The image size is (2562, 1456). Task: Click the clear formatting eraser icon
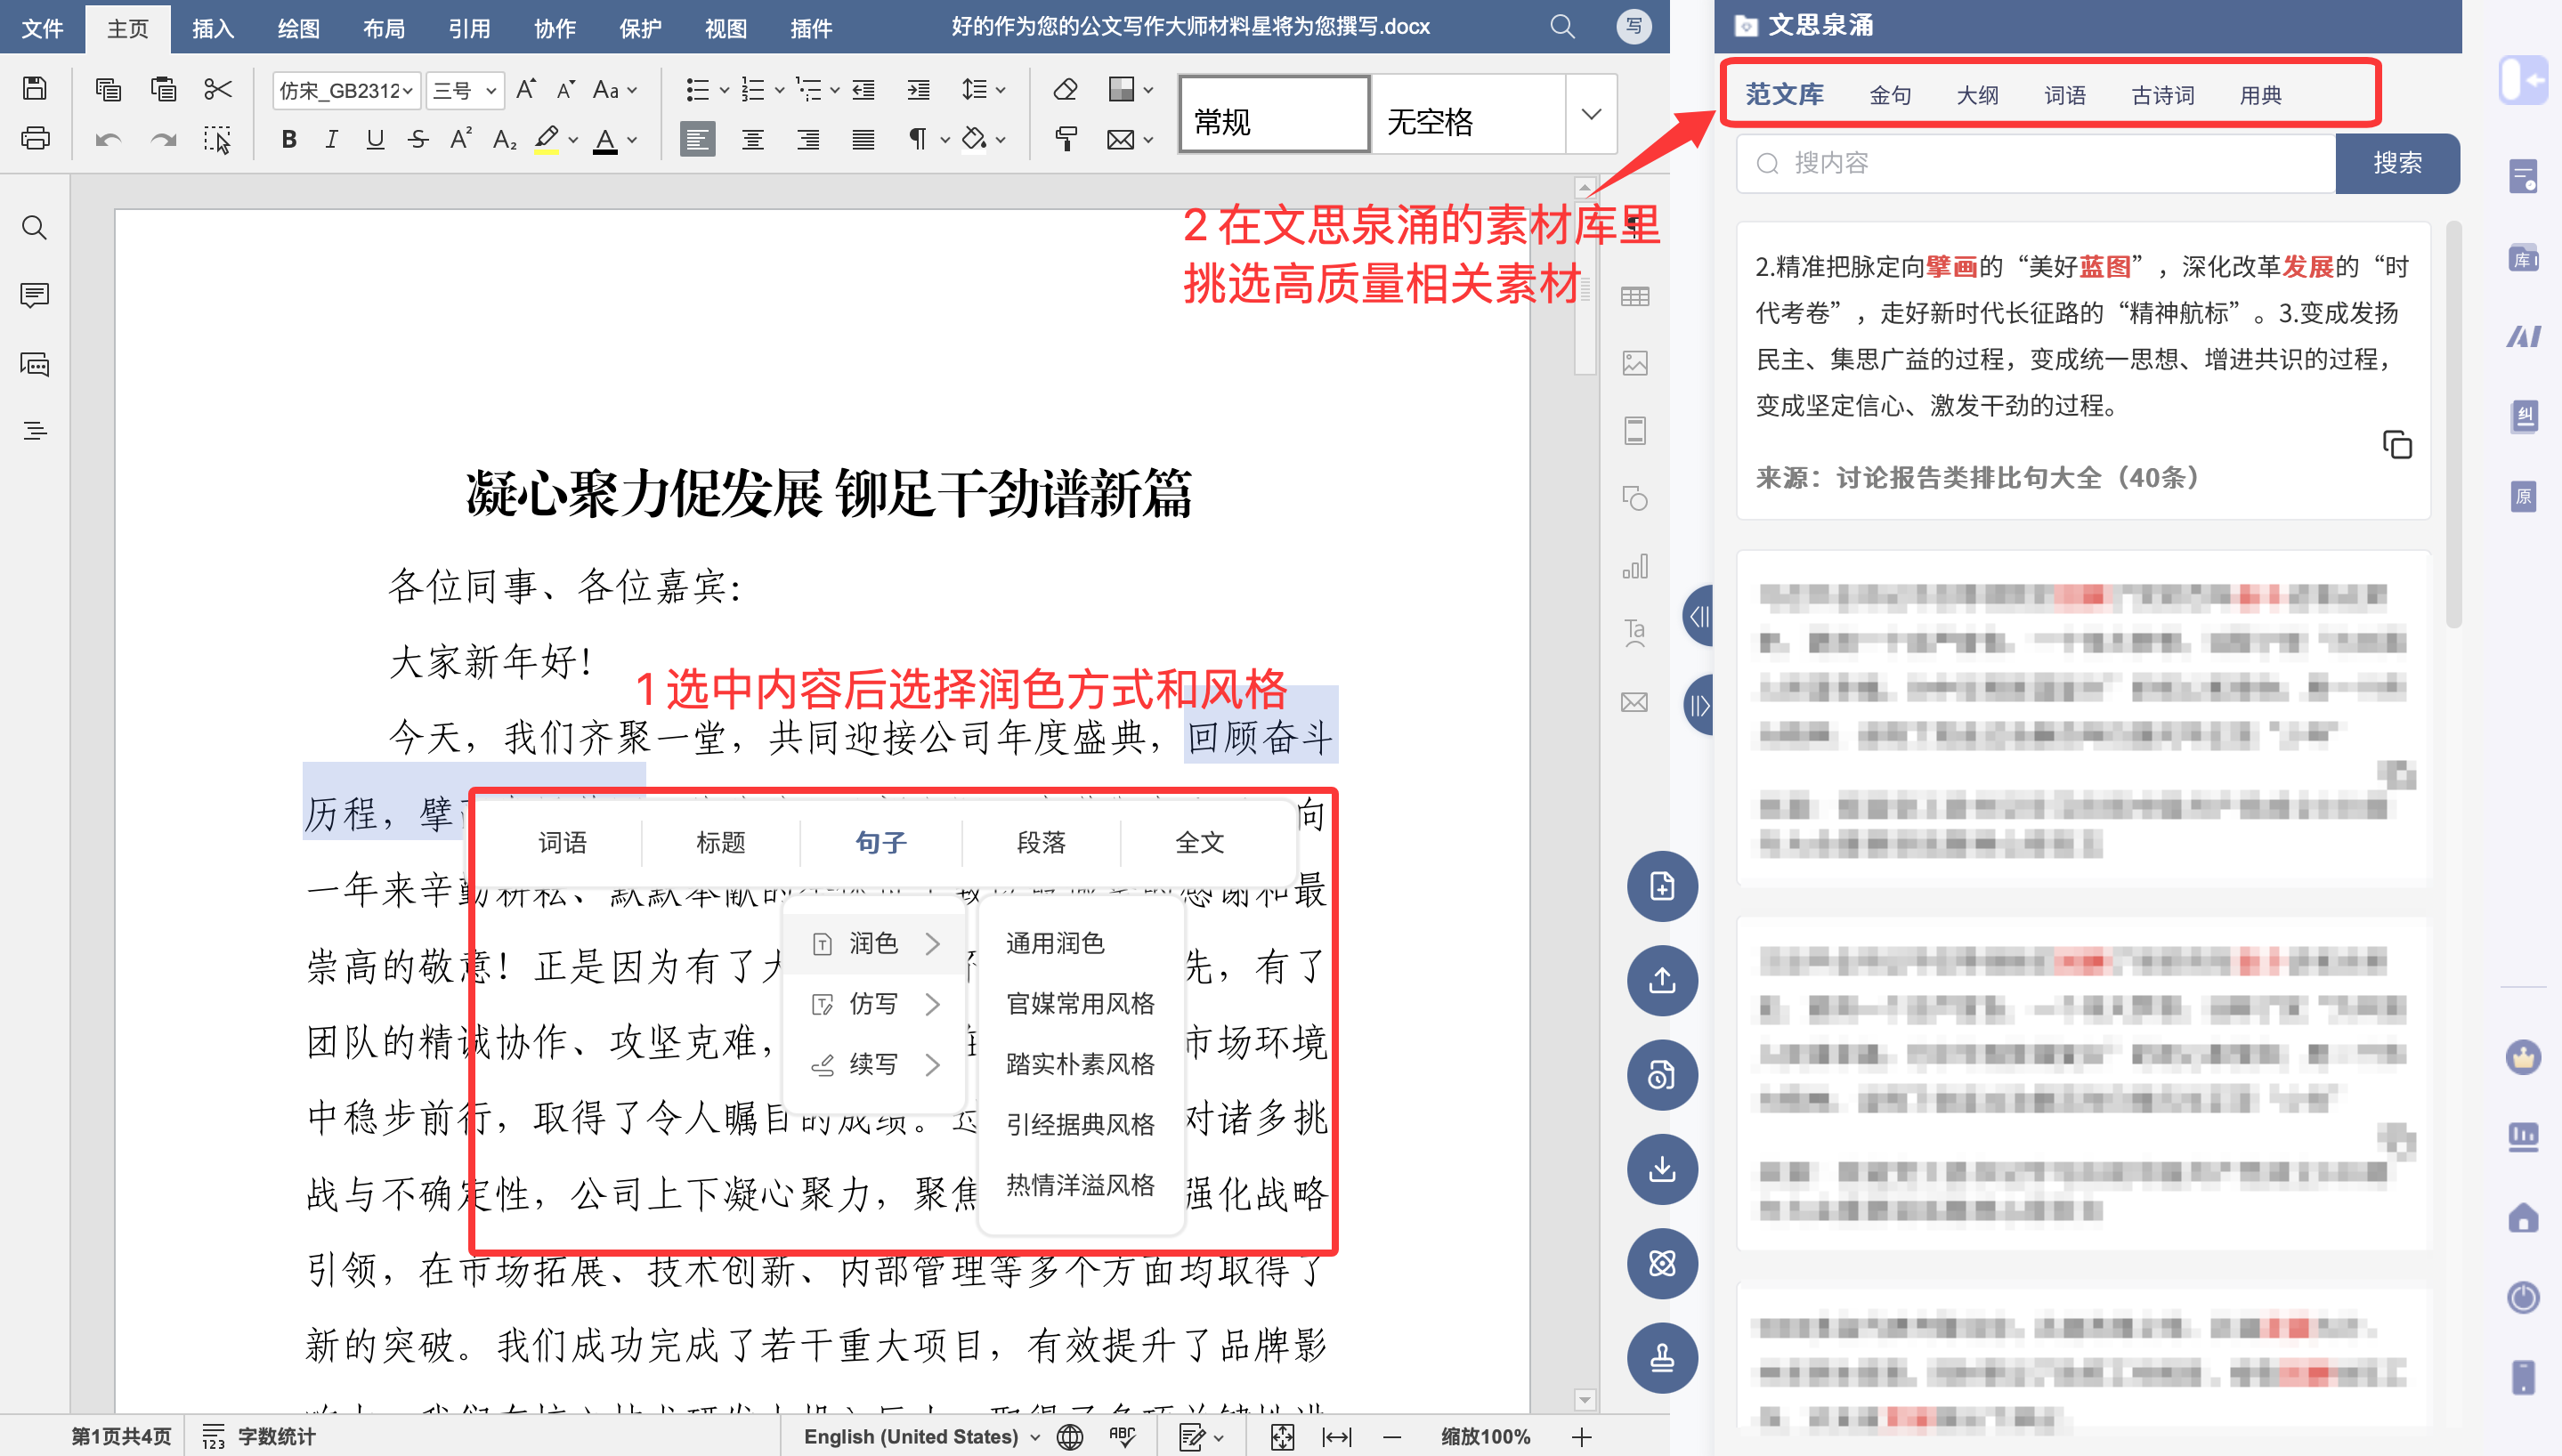[x=1066, y=89]
